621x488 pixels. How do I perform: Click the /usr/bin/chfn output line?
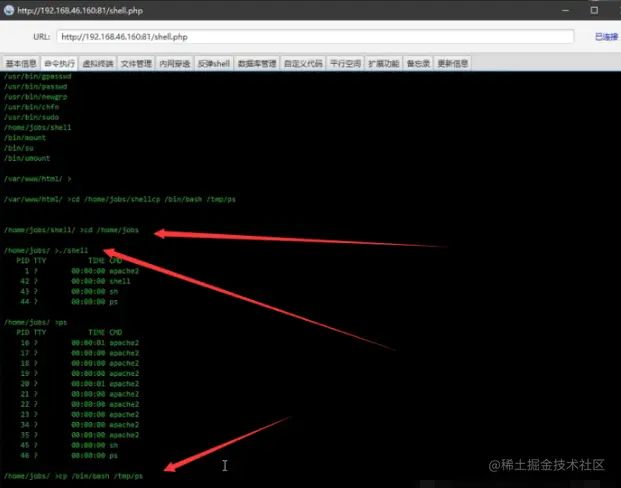(x=31, y=107)
